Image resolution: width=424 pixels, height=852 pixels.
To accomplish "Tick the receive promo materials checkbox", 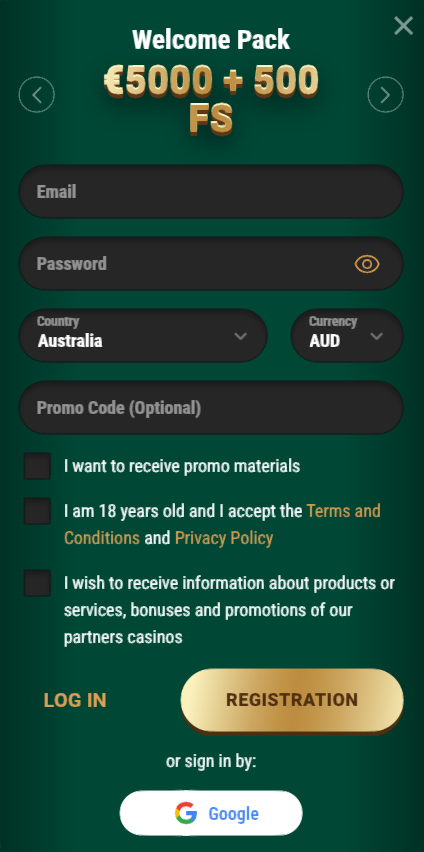I will pos(37,466).
